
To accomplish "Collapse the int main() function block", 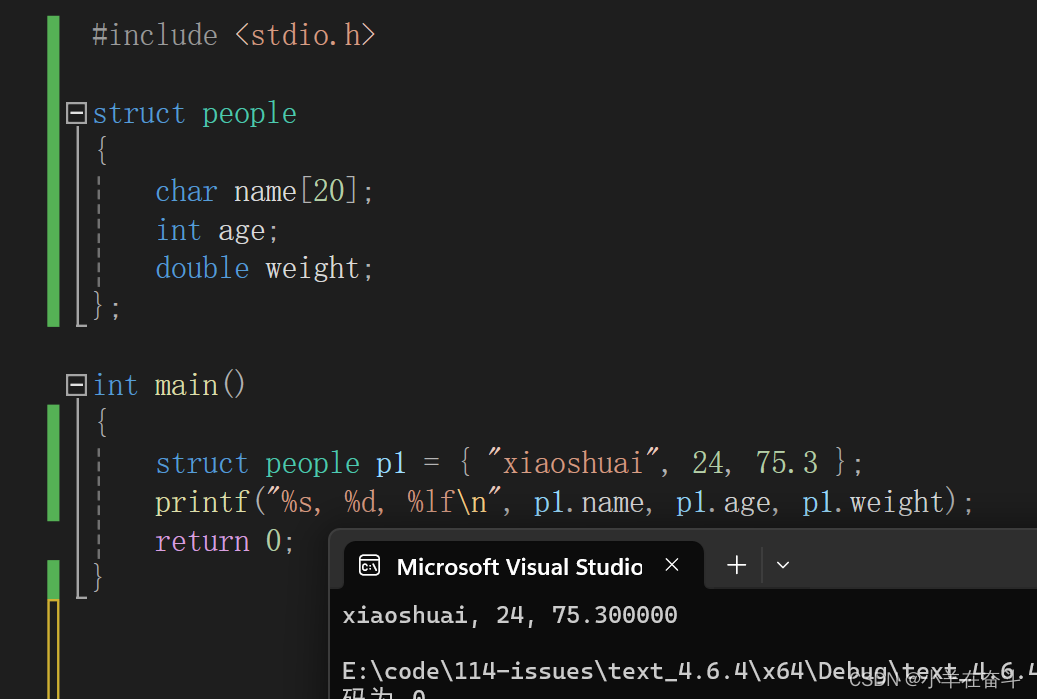I will (77, 385).
